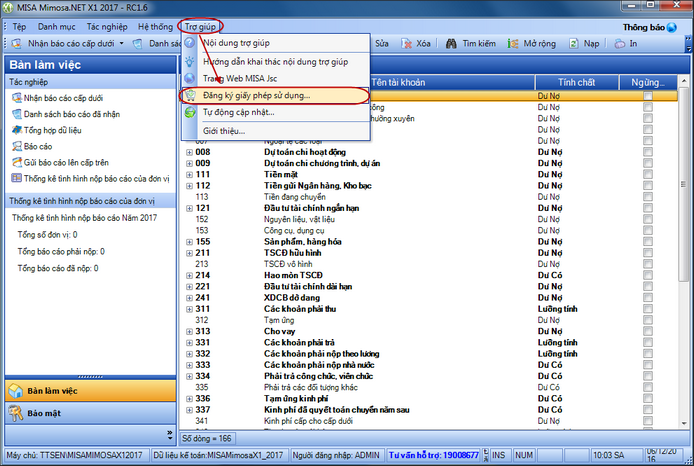This screenshot has width=694, height=466.
Task: Click the Báo cáo sidebar icon
Action: [x=17, y=146]
